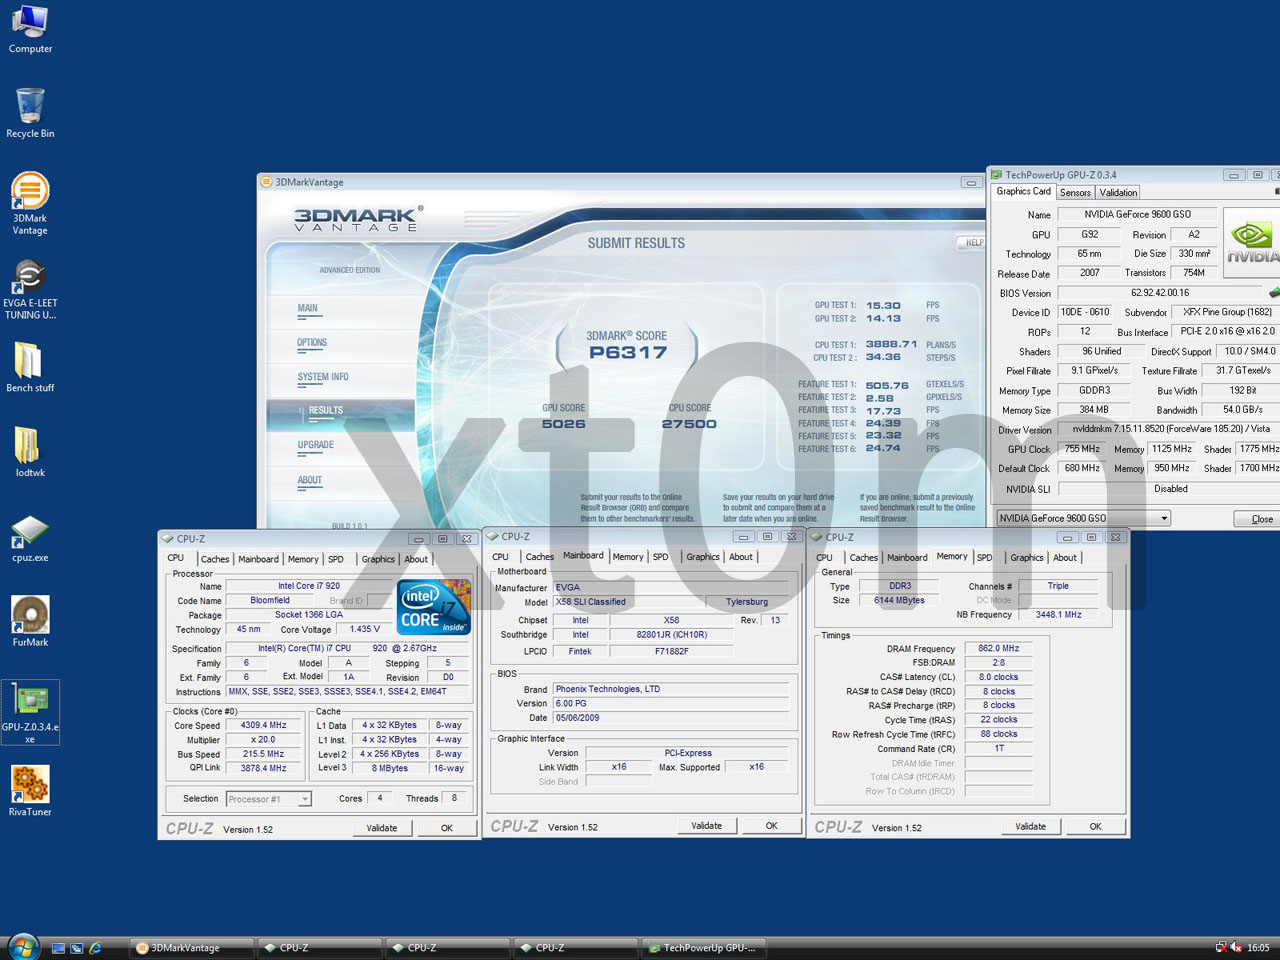Open About tab in left CPU-Z window
The height and width of the screenshot is (960, 1280).
click(416, 559)
